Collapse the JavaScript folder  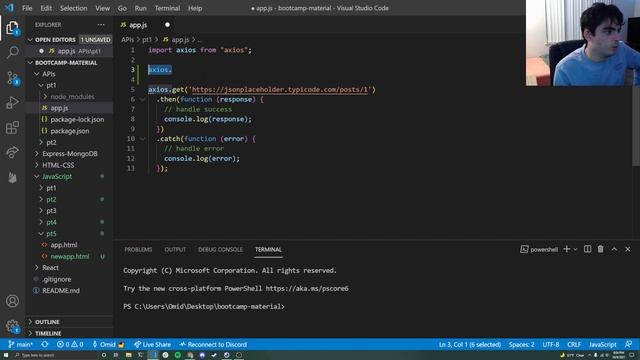57,177
